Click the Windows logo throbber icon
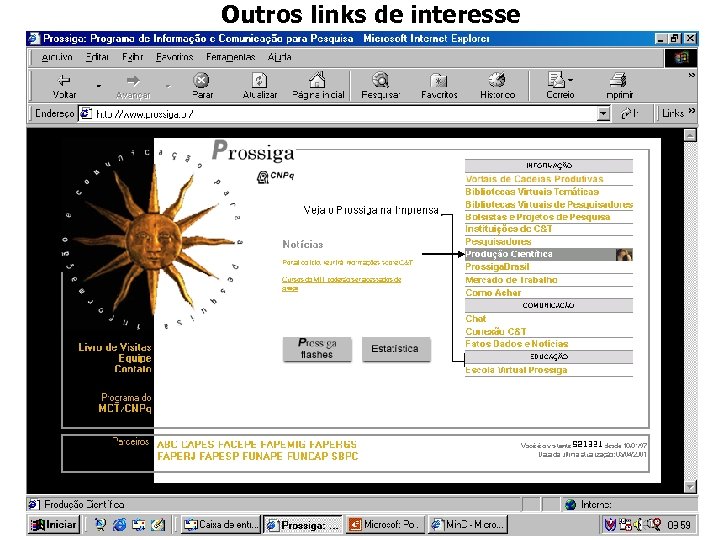The image size is (720, 540). tap(681, 57)
